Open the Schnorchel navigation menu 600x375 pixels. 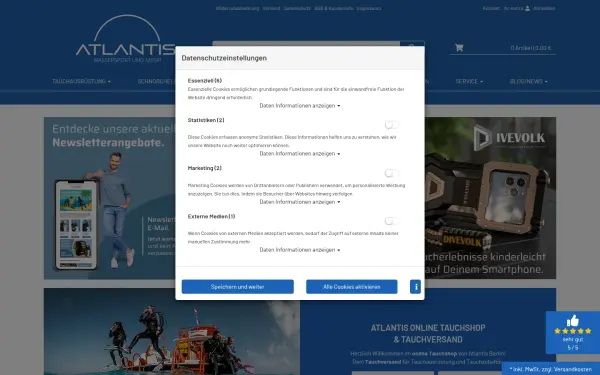156,82
